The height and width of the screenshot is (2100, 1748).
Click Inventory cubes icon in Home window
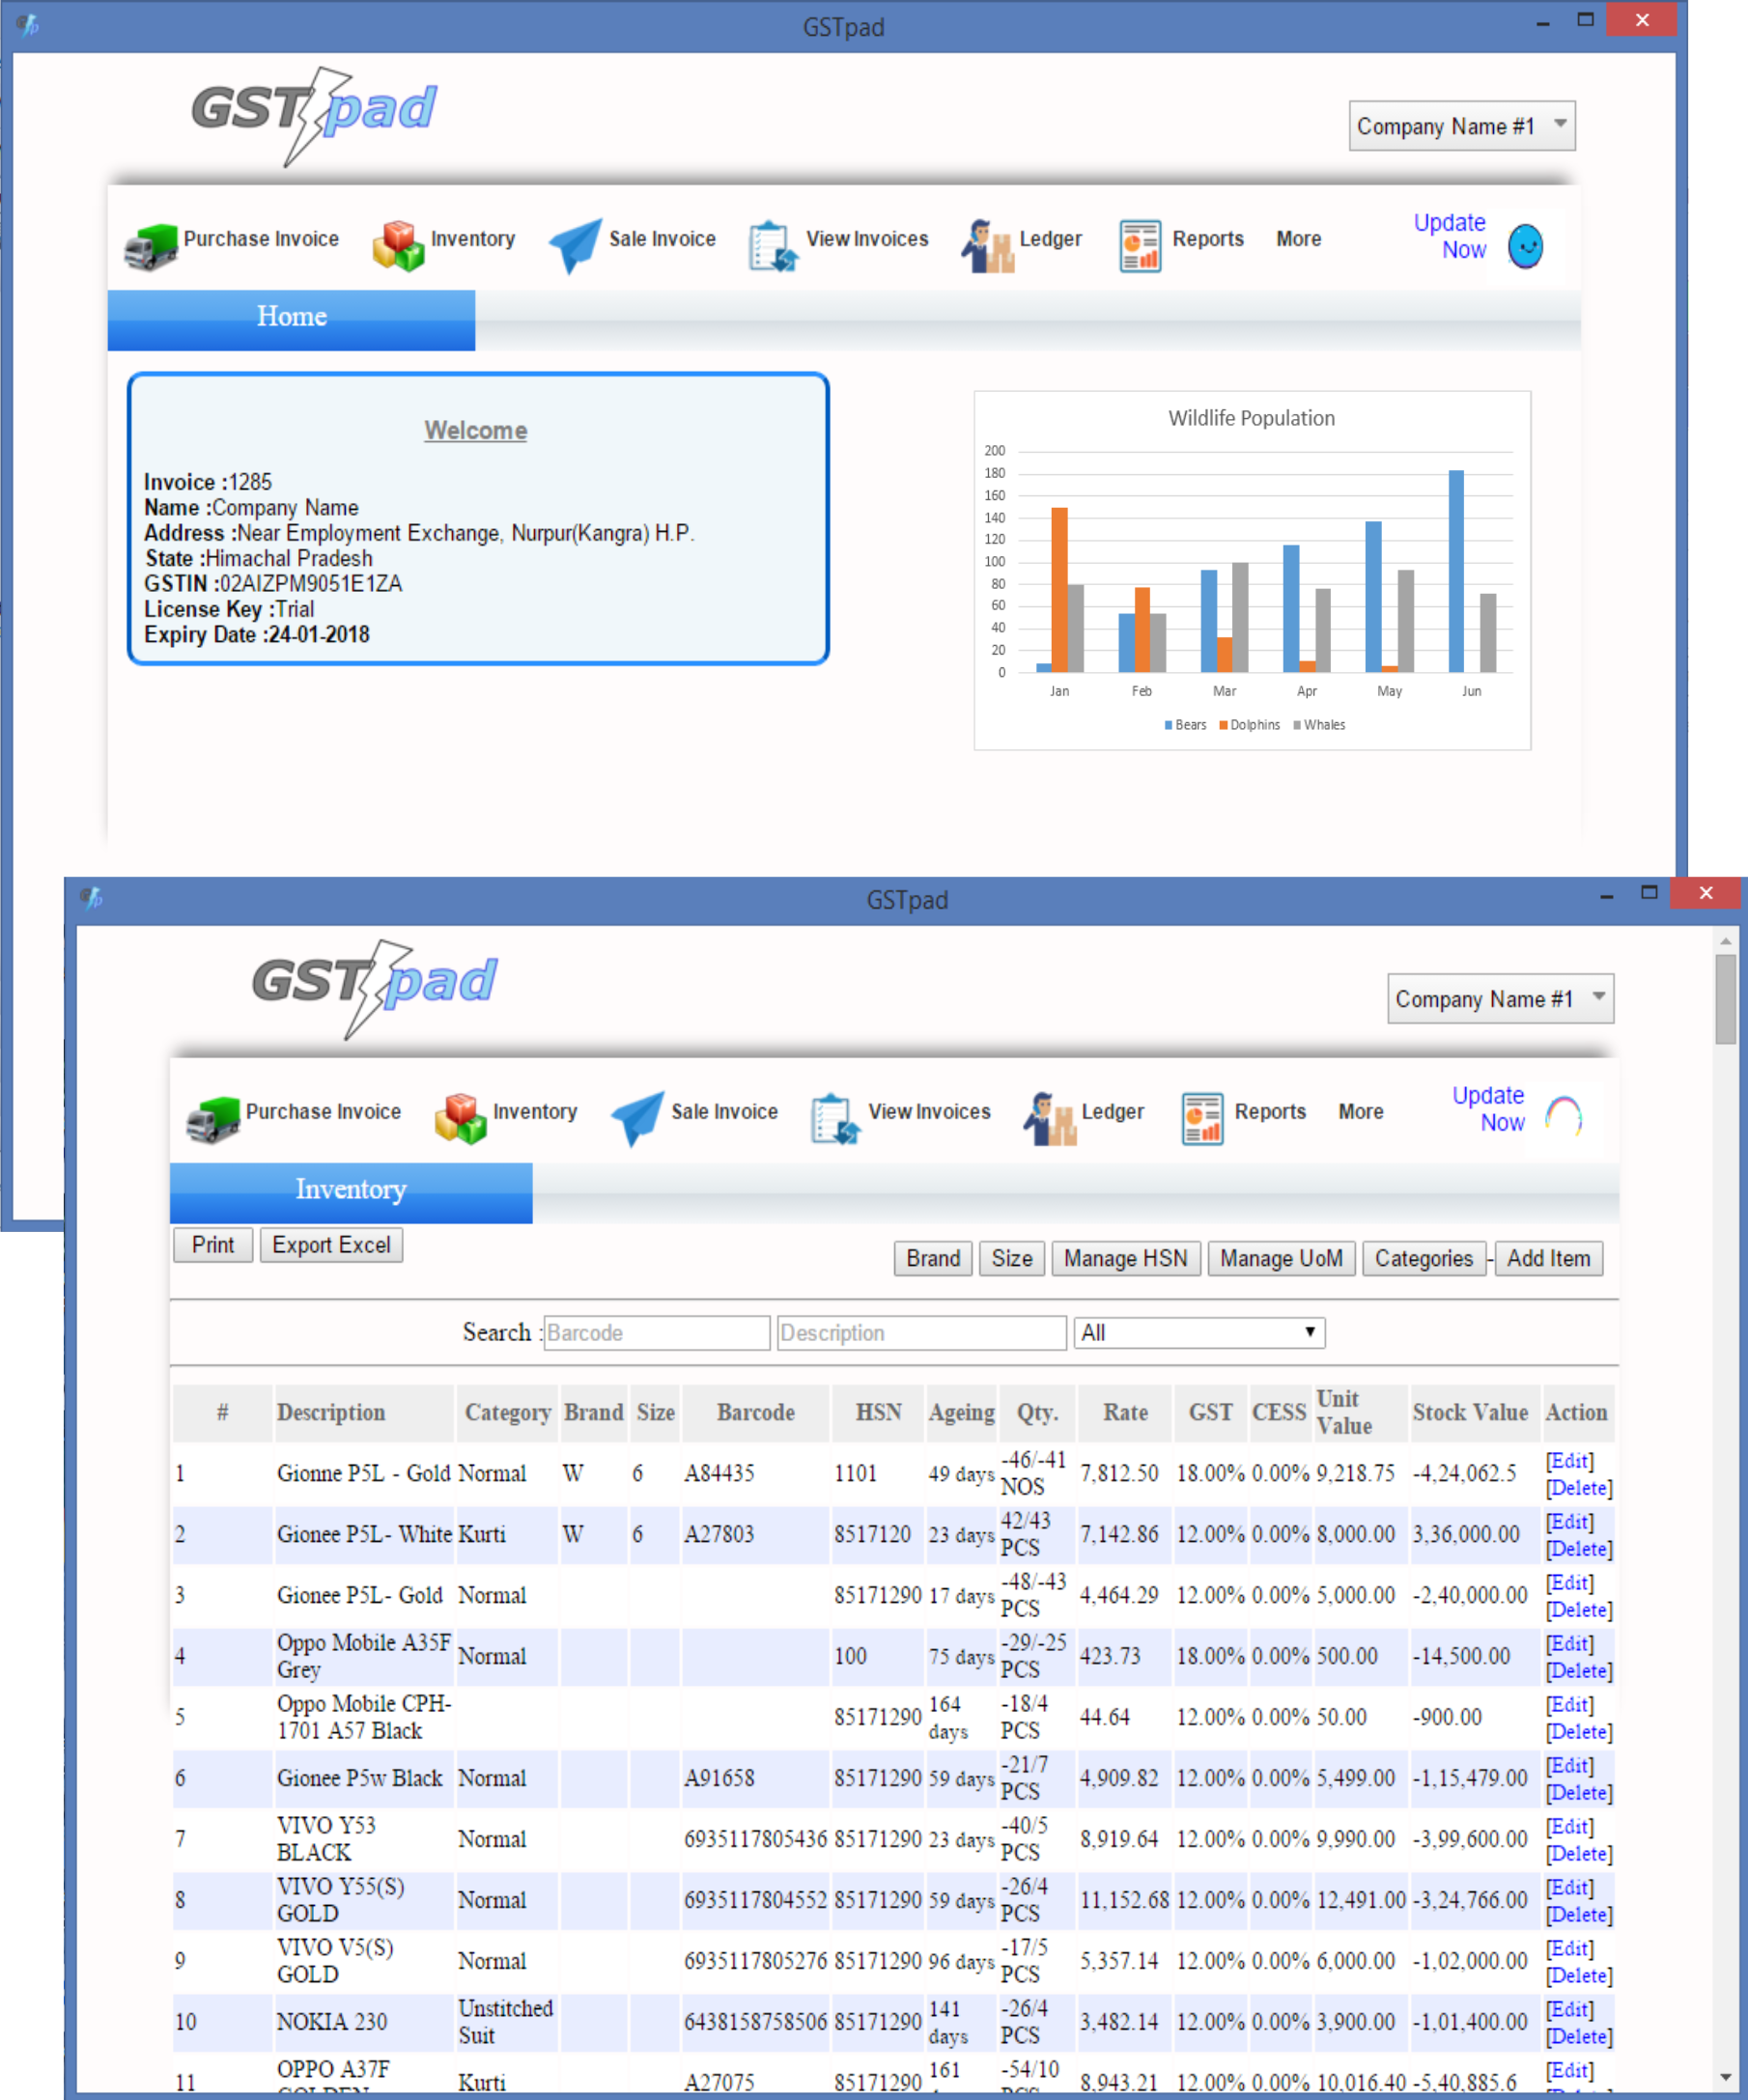coord(398,245)
